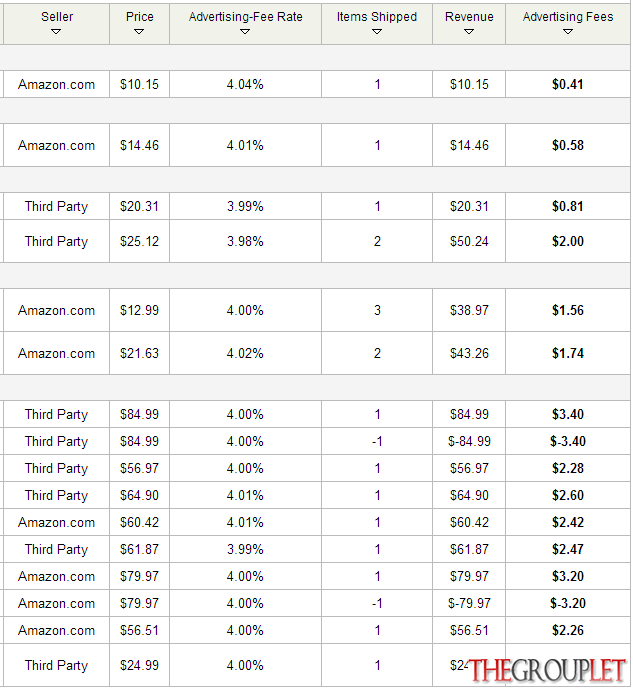The image size is (633, 689).
Task: Select the 4.02% fee rate cell
Action: (245, 353)
